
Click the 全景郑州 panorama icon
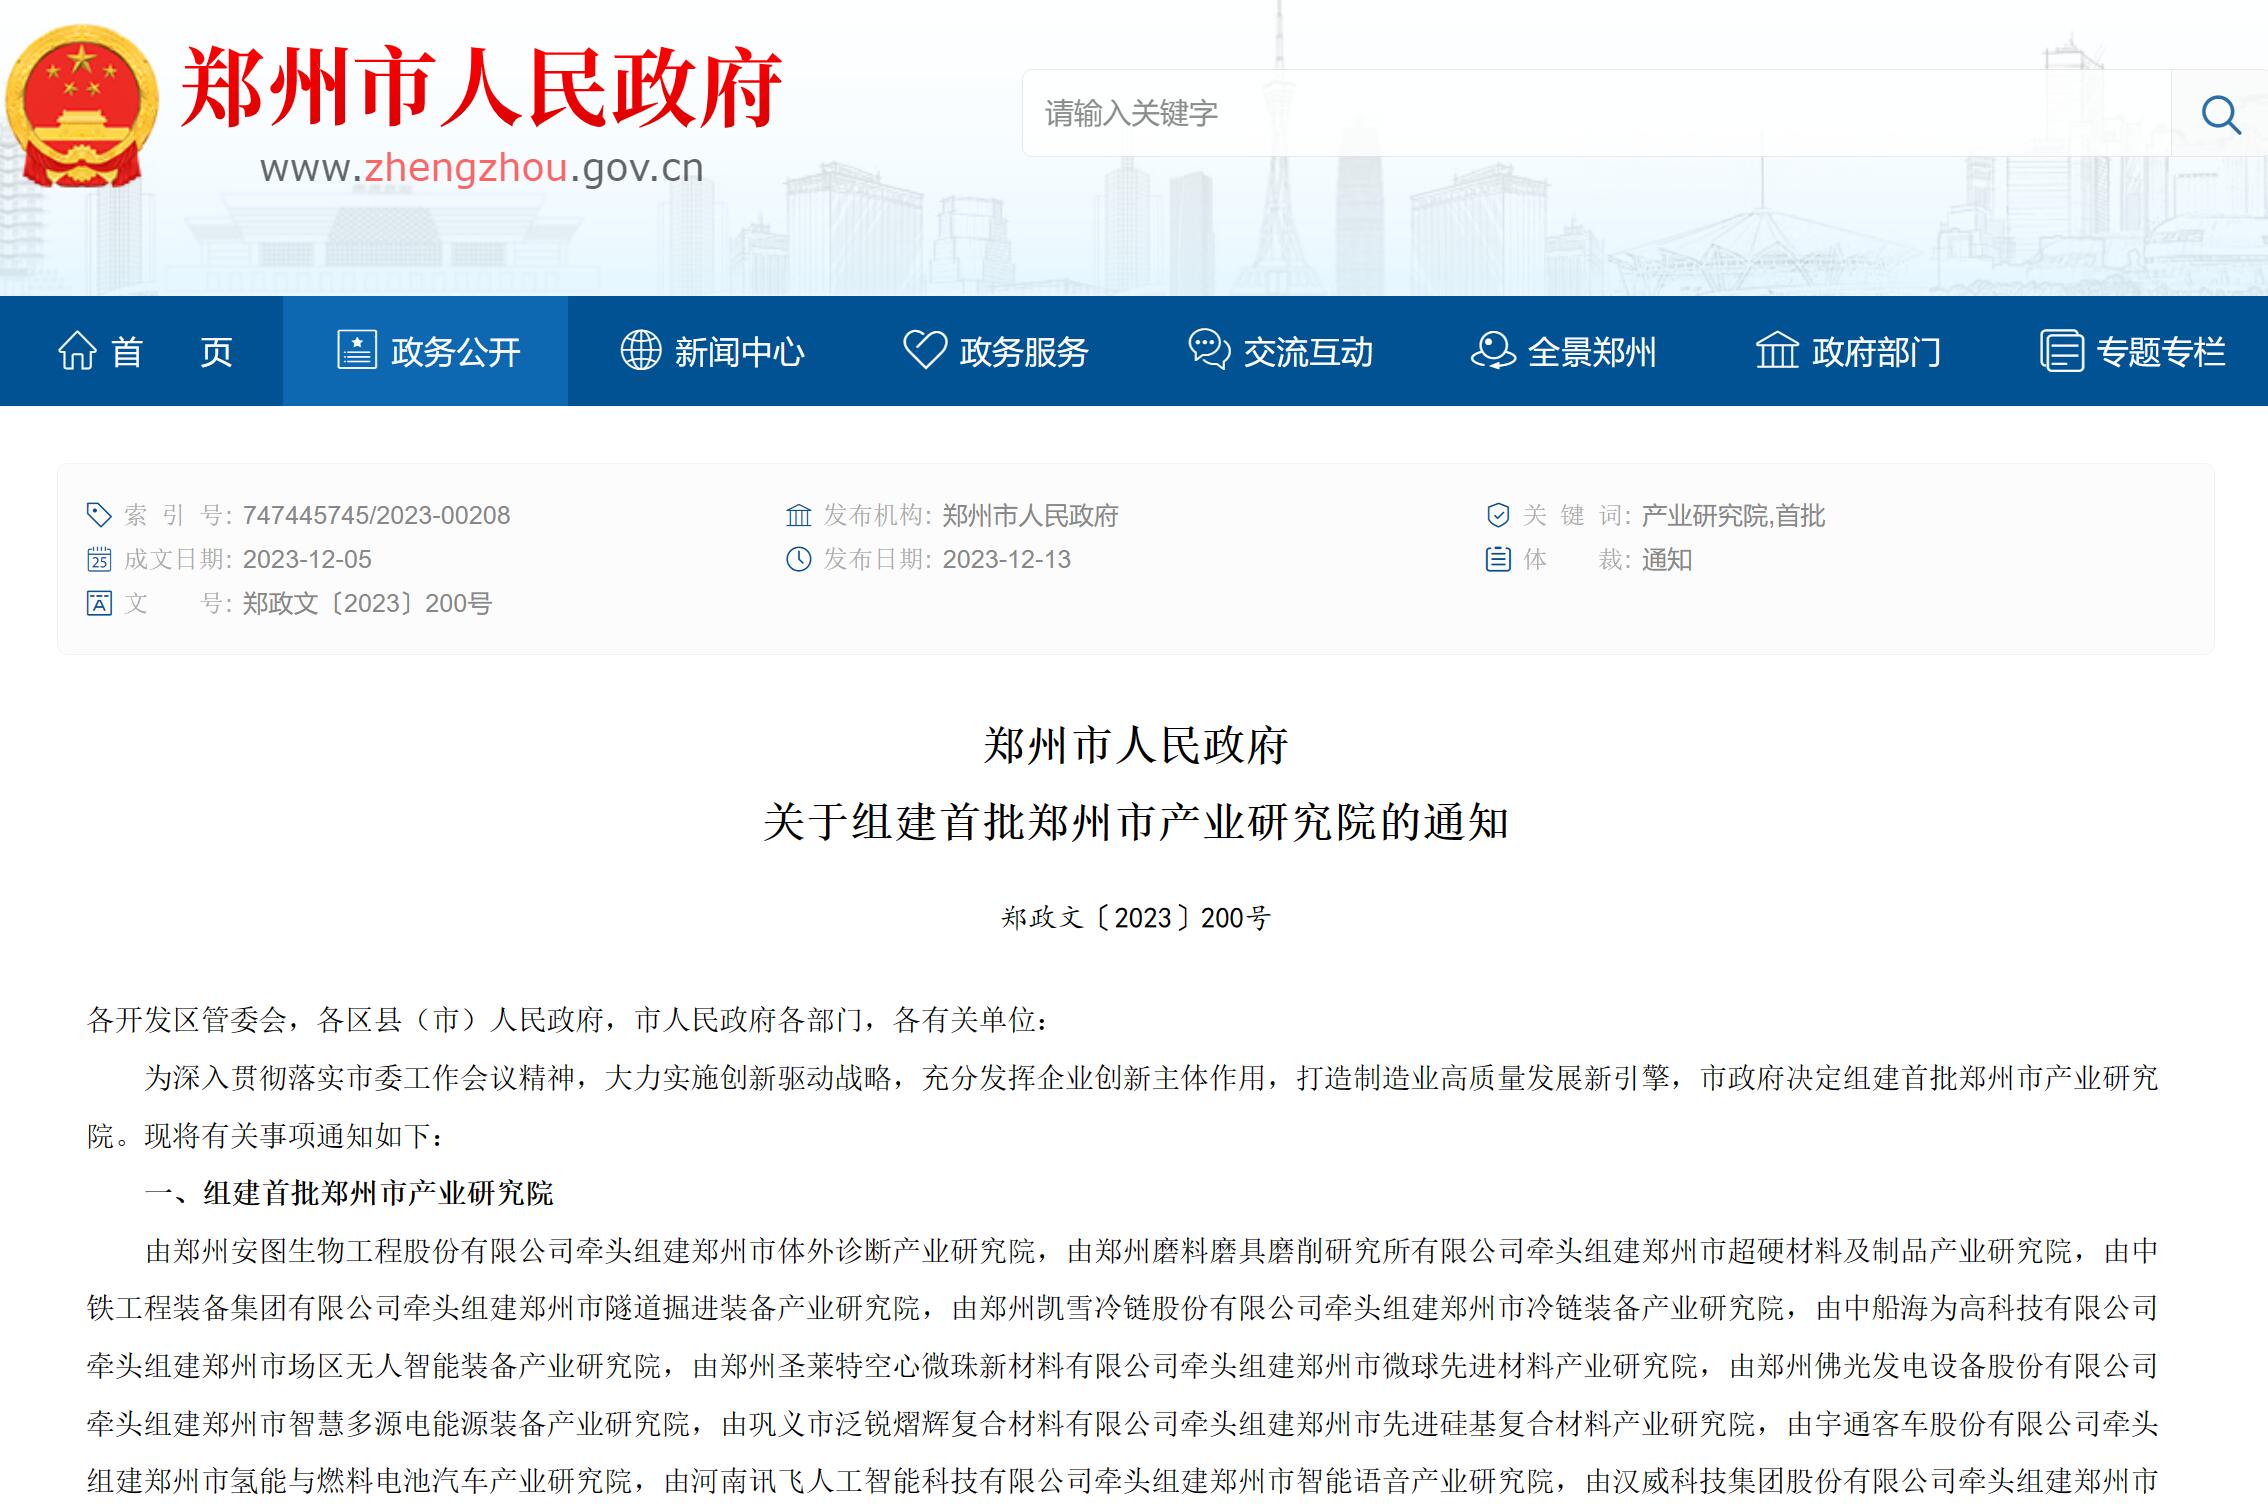coord(1493,350)
